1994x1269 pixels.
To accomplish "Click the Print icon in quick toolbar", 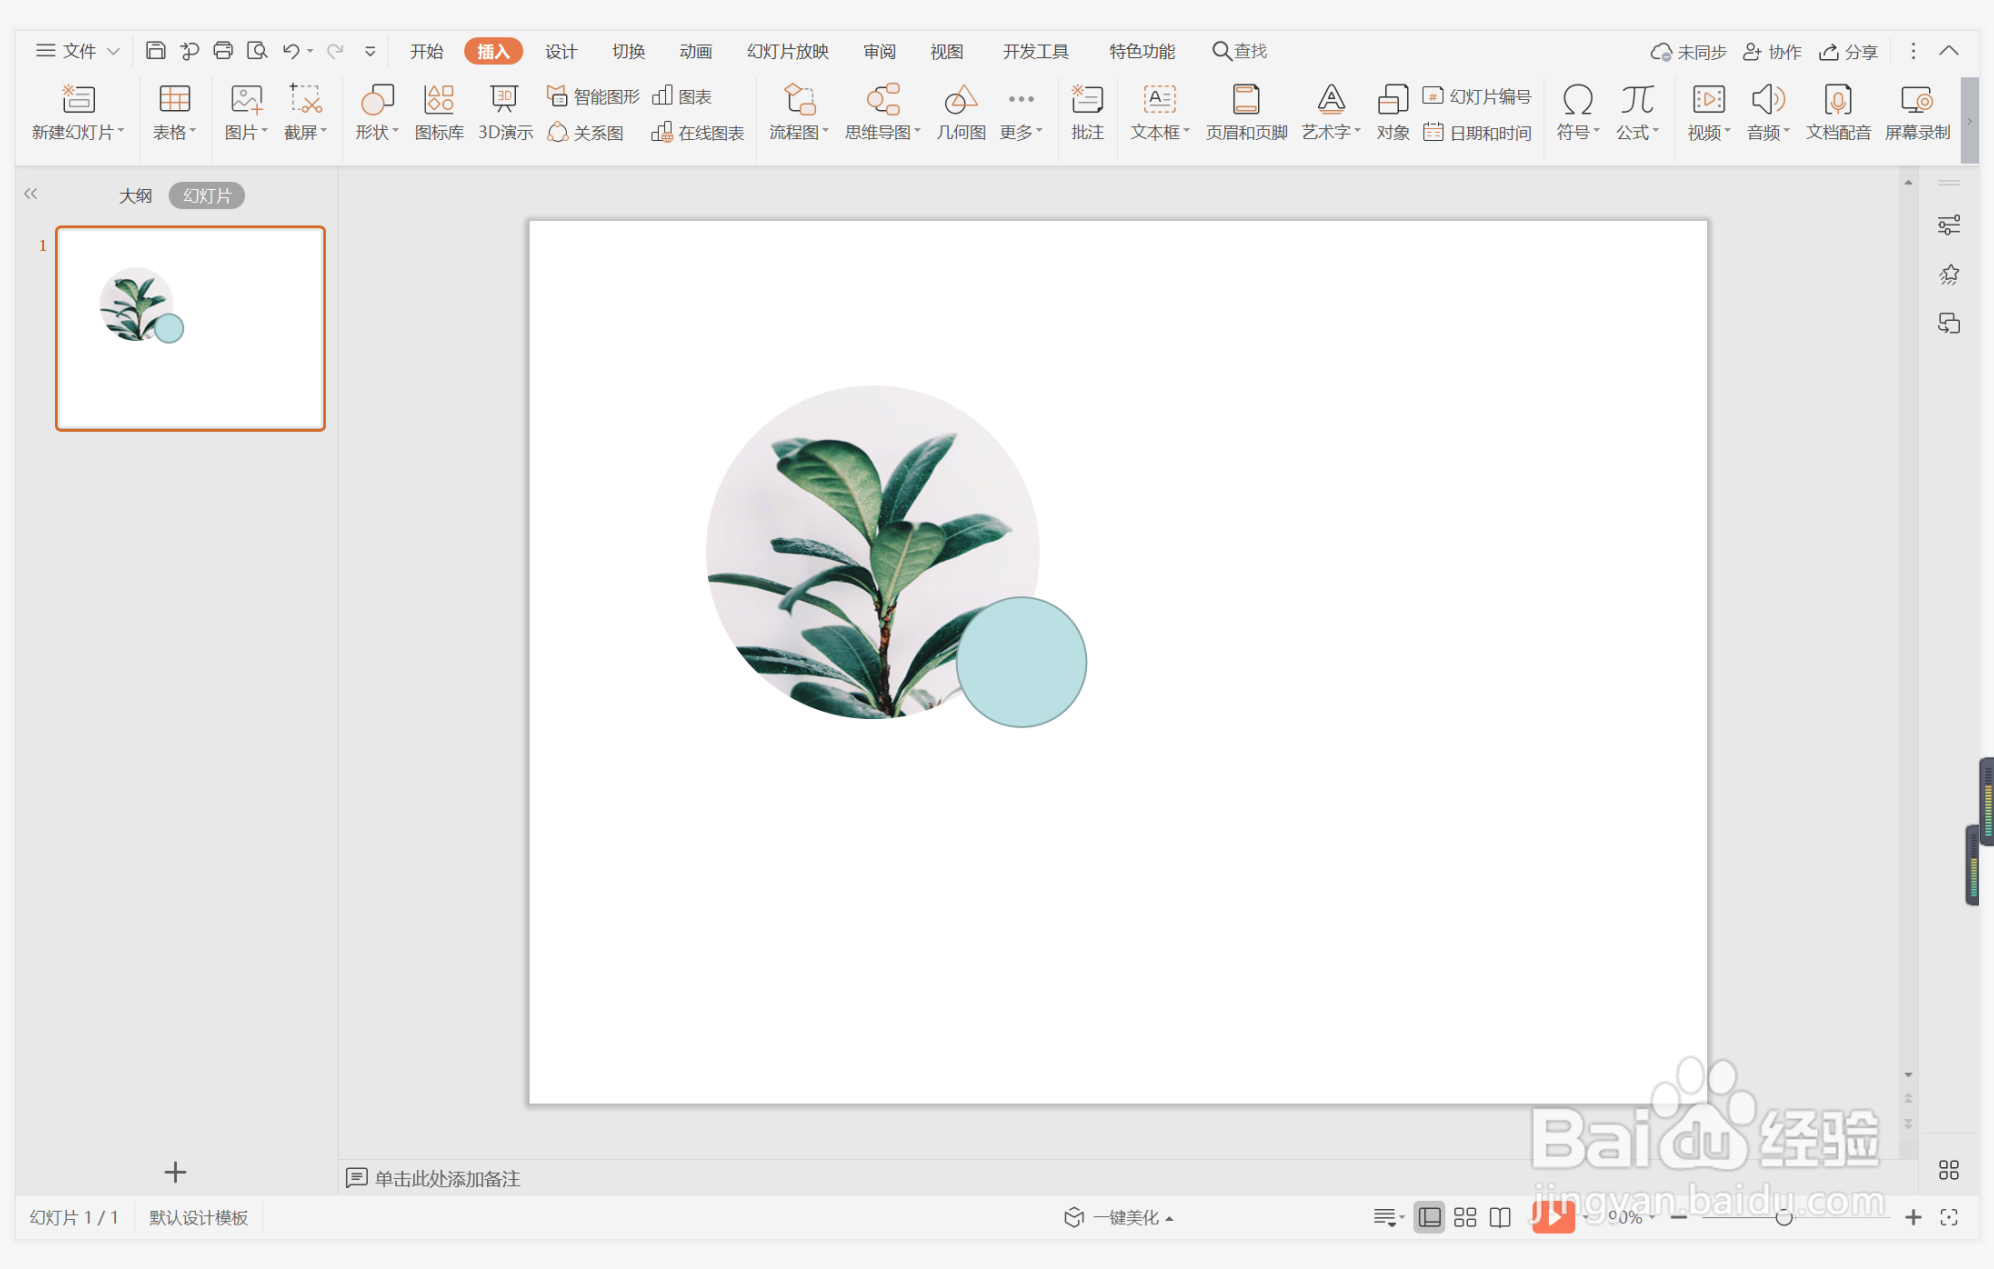I will [223, 50].
